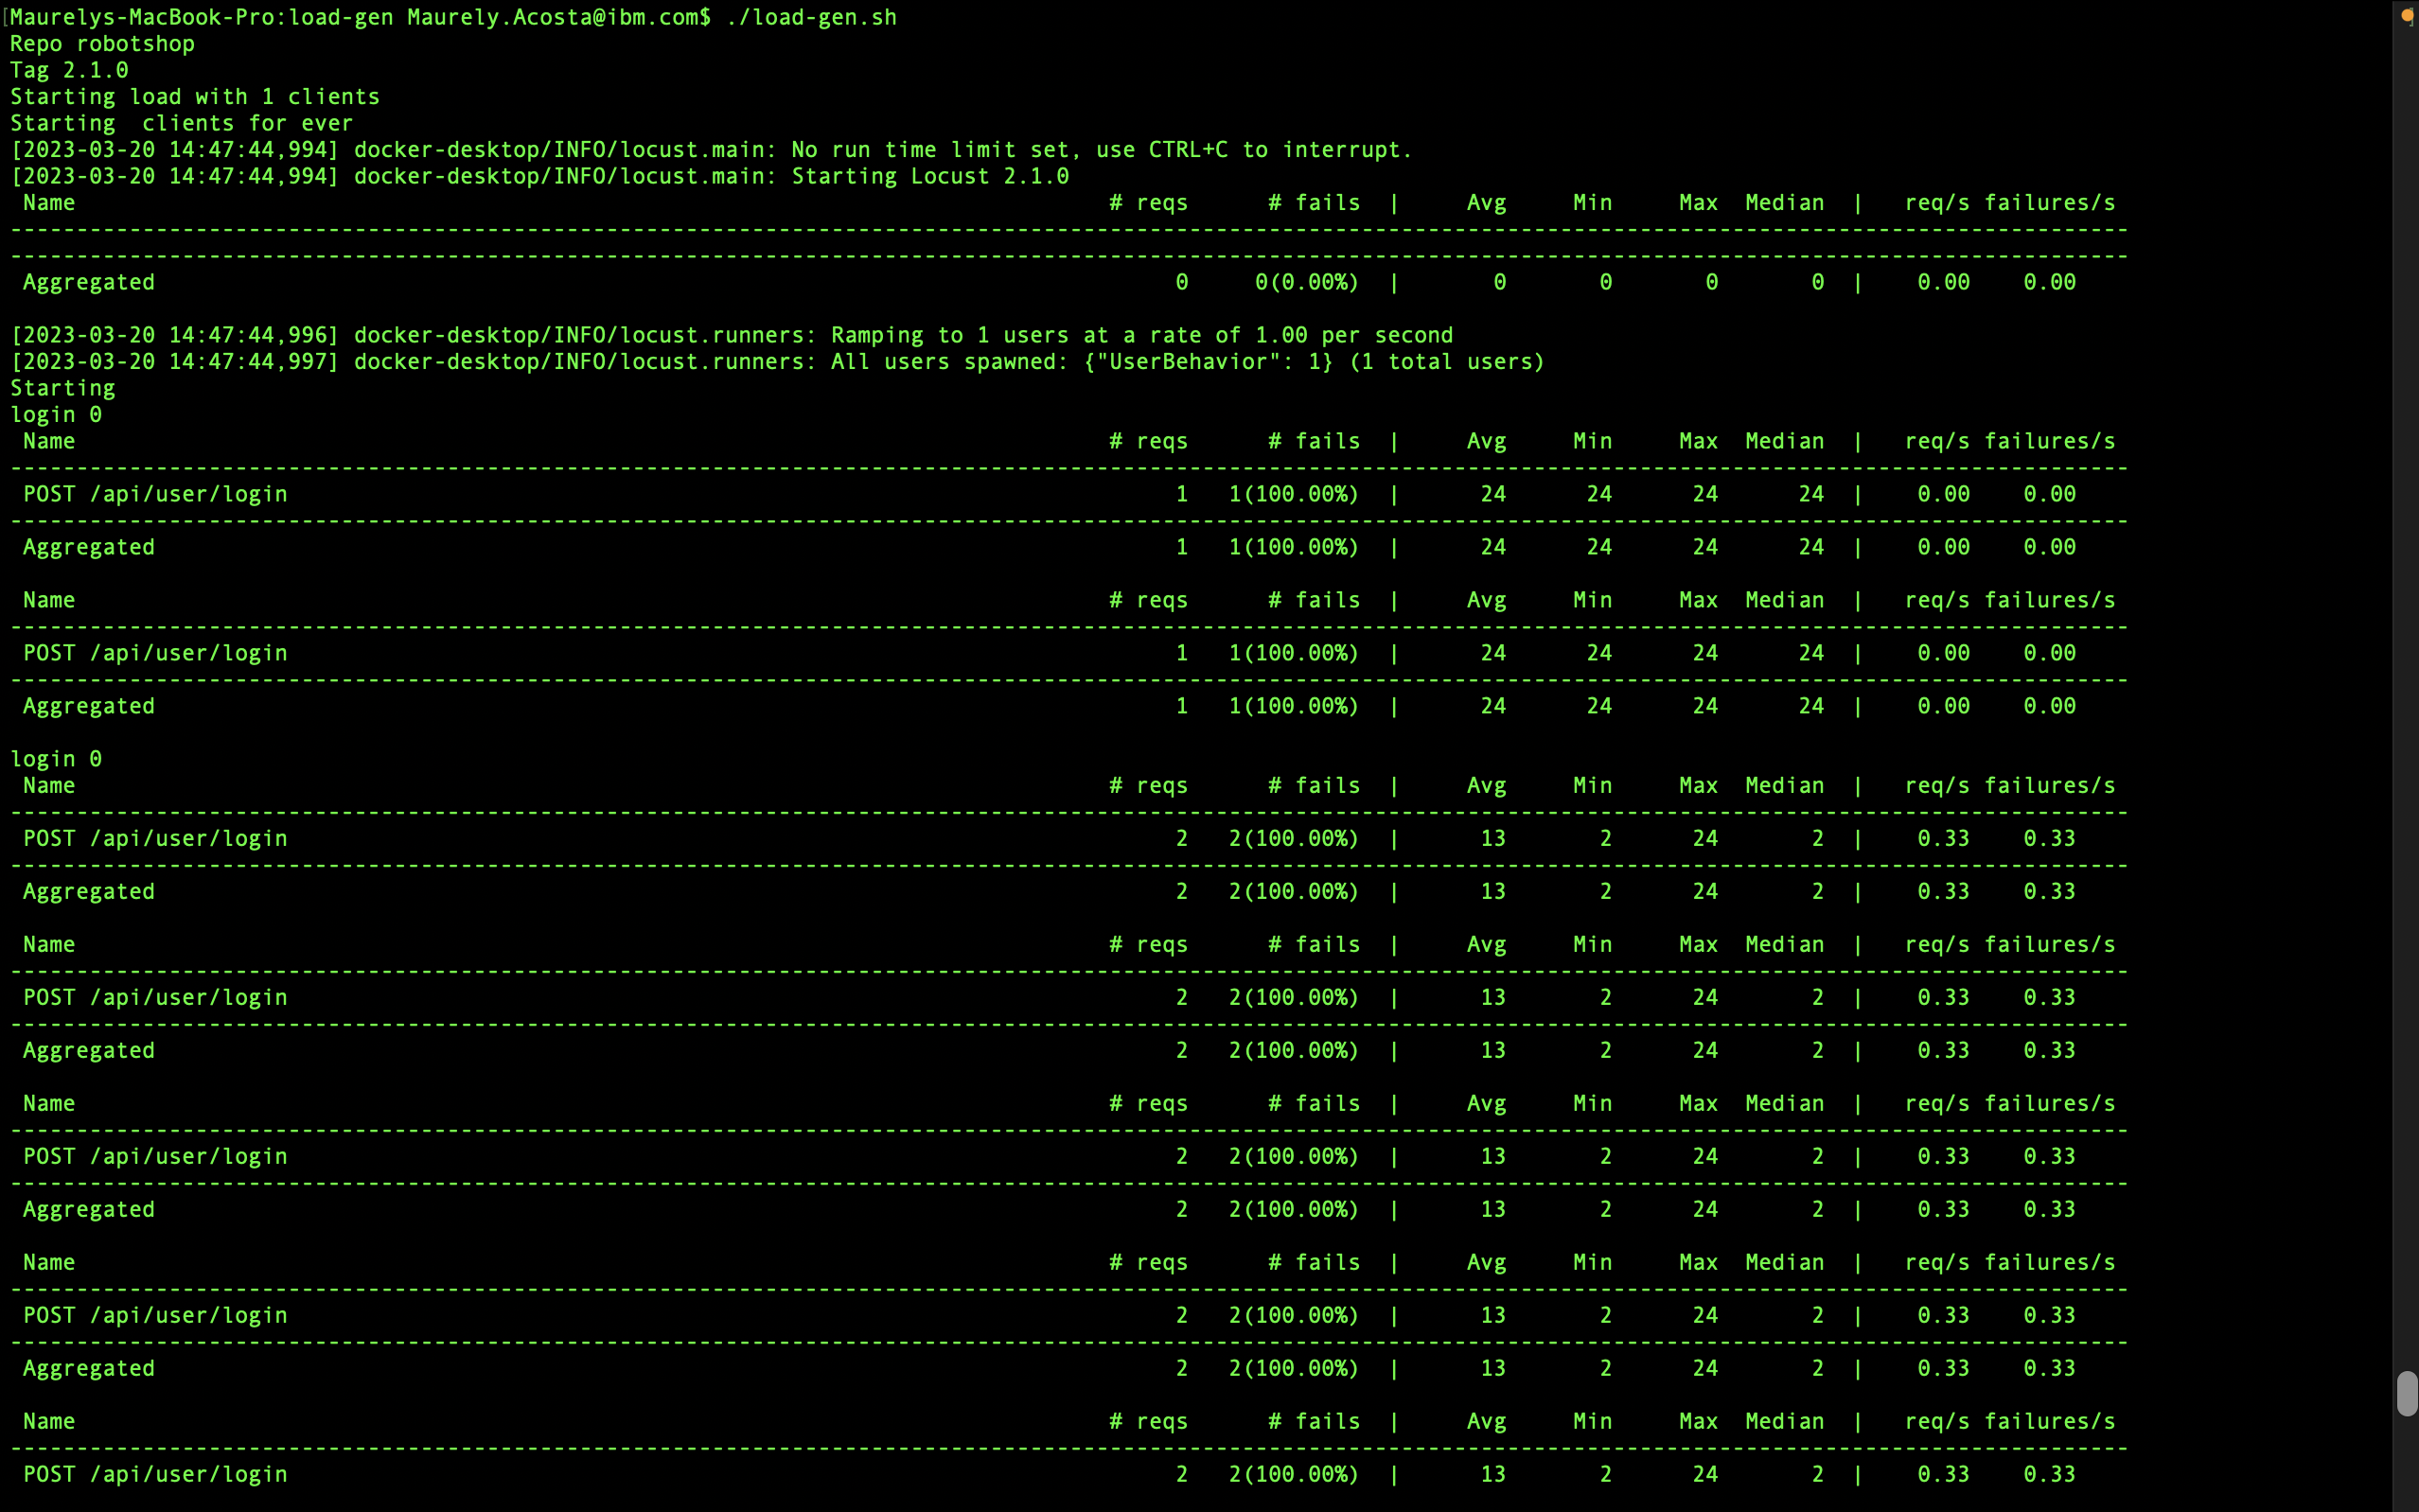Click the topmost '# reqs' column header
The image size is (2419, 1512).
(1148, 203)
